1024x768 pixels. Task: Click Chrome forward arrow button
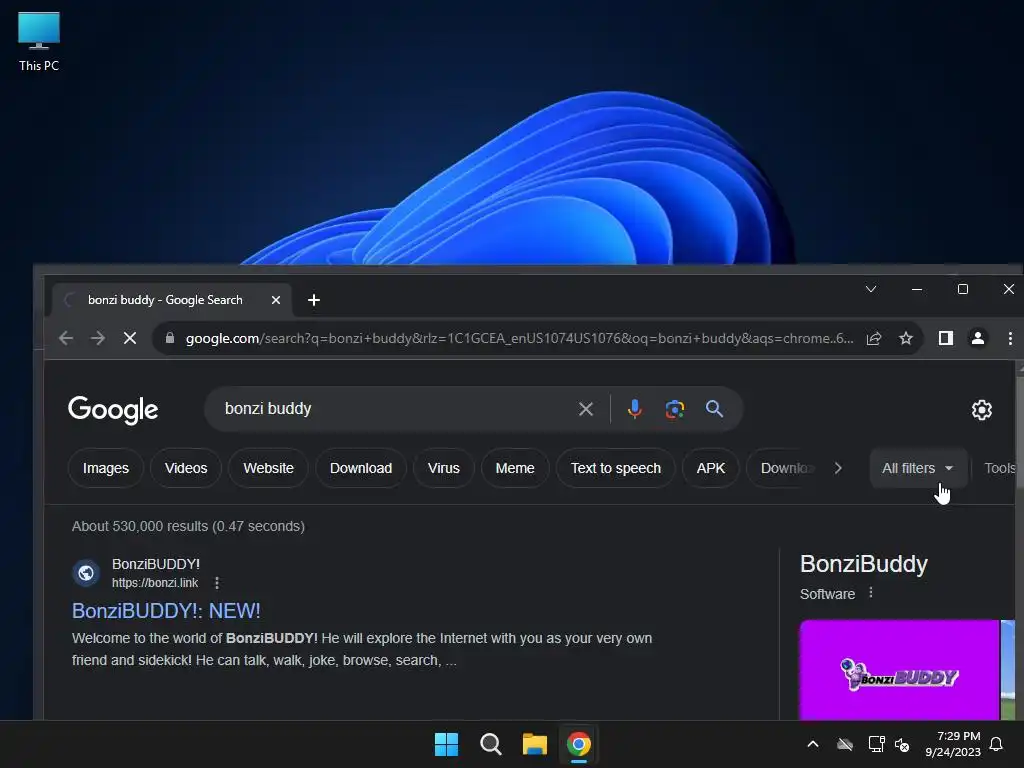click(98, 338)
